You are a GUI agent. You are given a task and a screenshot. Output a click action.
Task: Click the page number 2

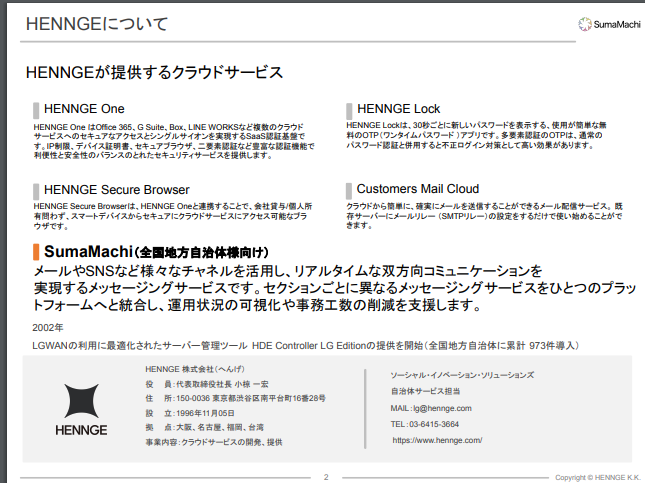point(326,477)
